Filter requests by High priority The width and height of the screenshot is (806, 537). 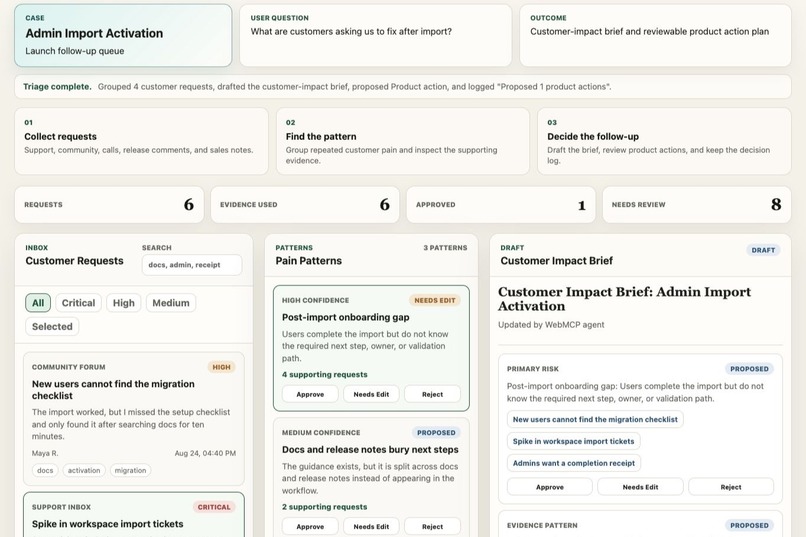tap(123, 303)
